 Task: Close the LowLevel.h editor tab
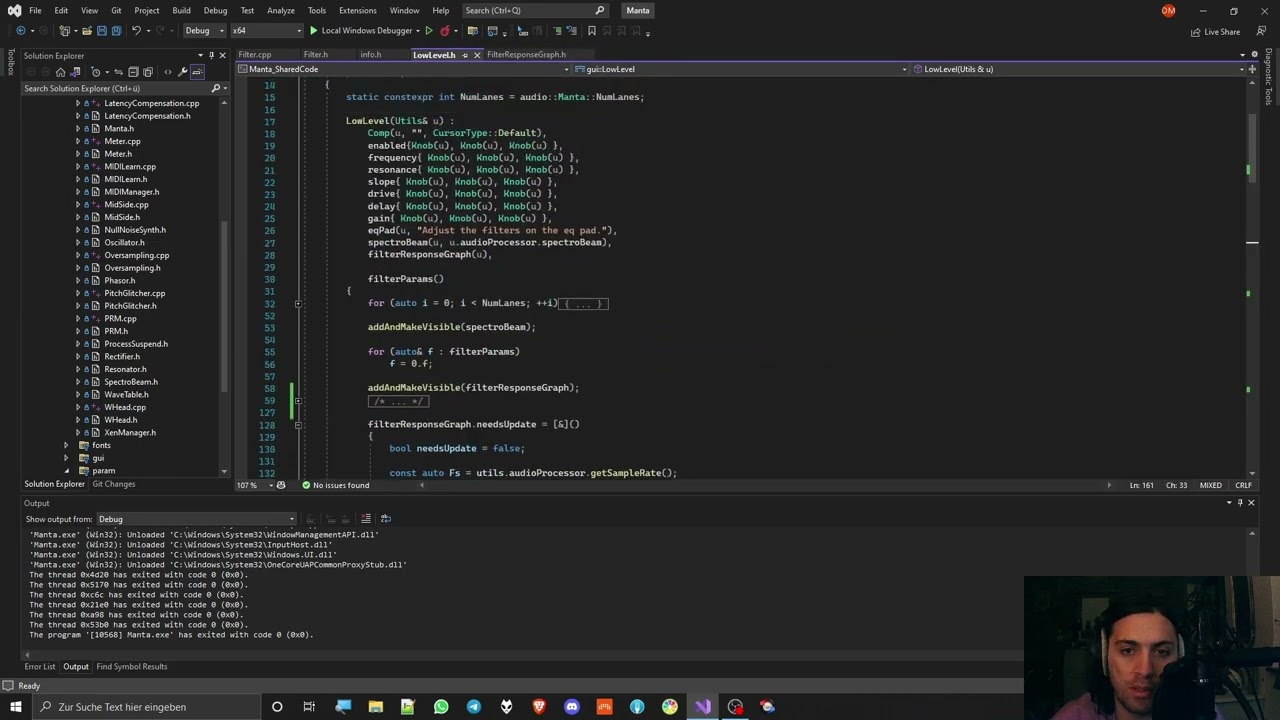click(x=477, y=55)
